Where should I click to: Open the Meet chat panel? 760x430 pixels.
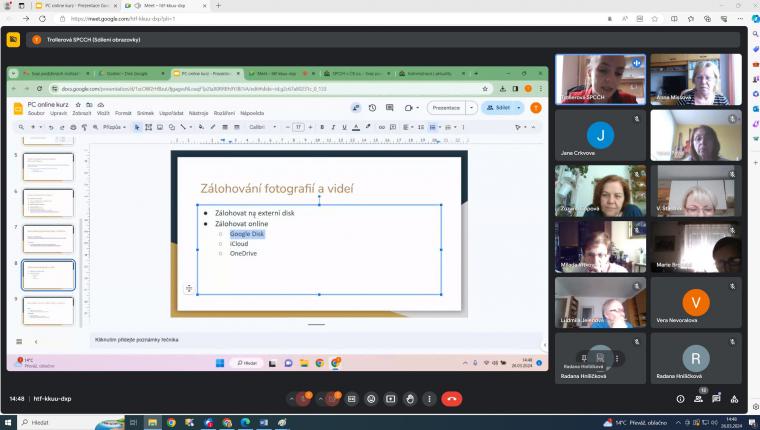pyautogui.click(x=716, y=399)
